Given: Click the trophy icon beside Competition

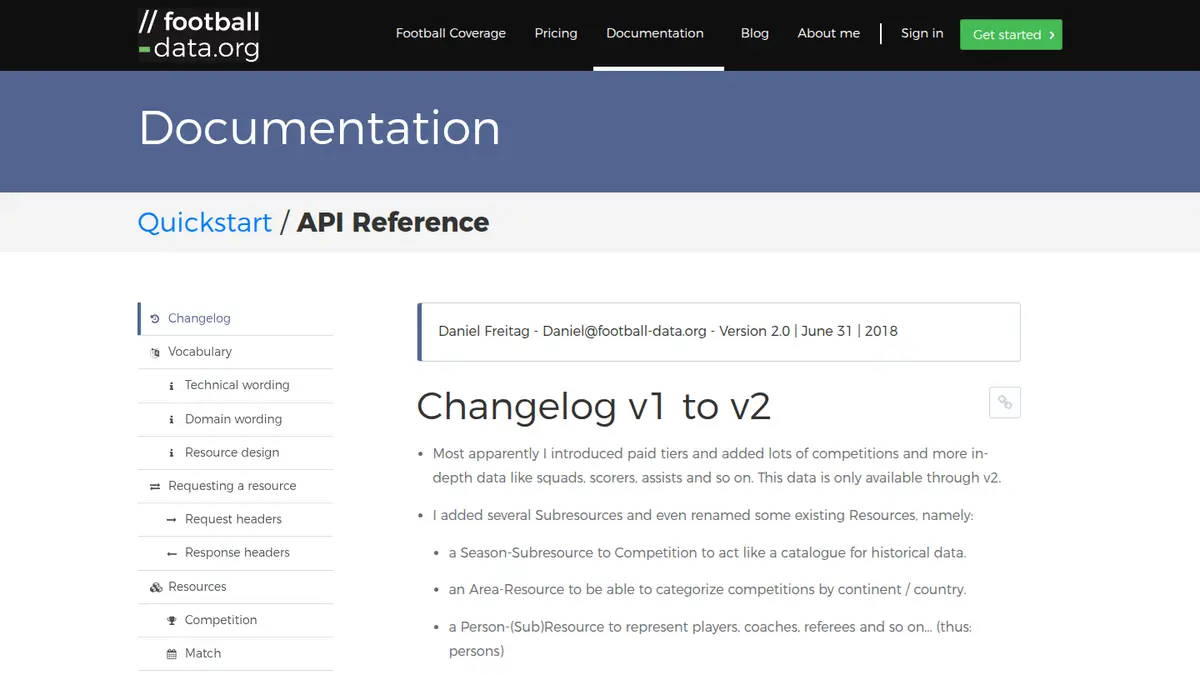Looking at the screenshot, I should 172,620.
